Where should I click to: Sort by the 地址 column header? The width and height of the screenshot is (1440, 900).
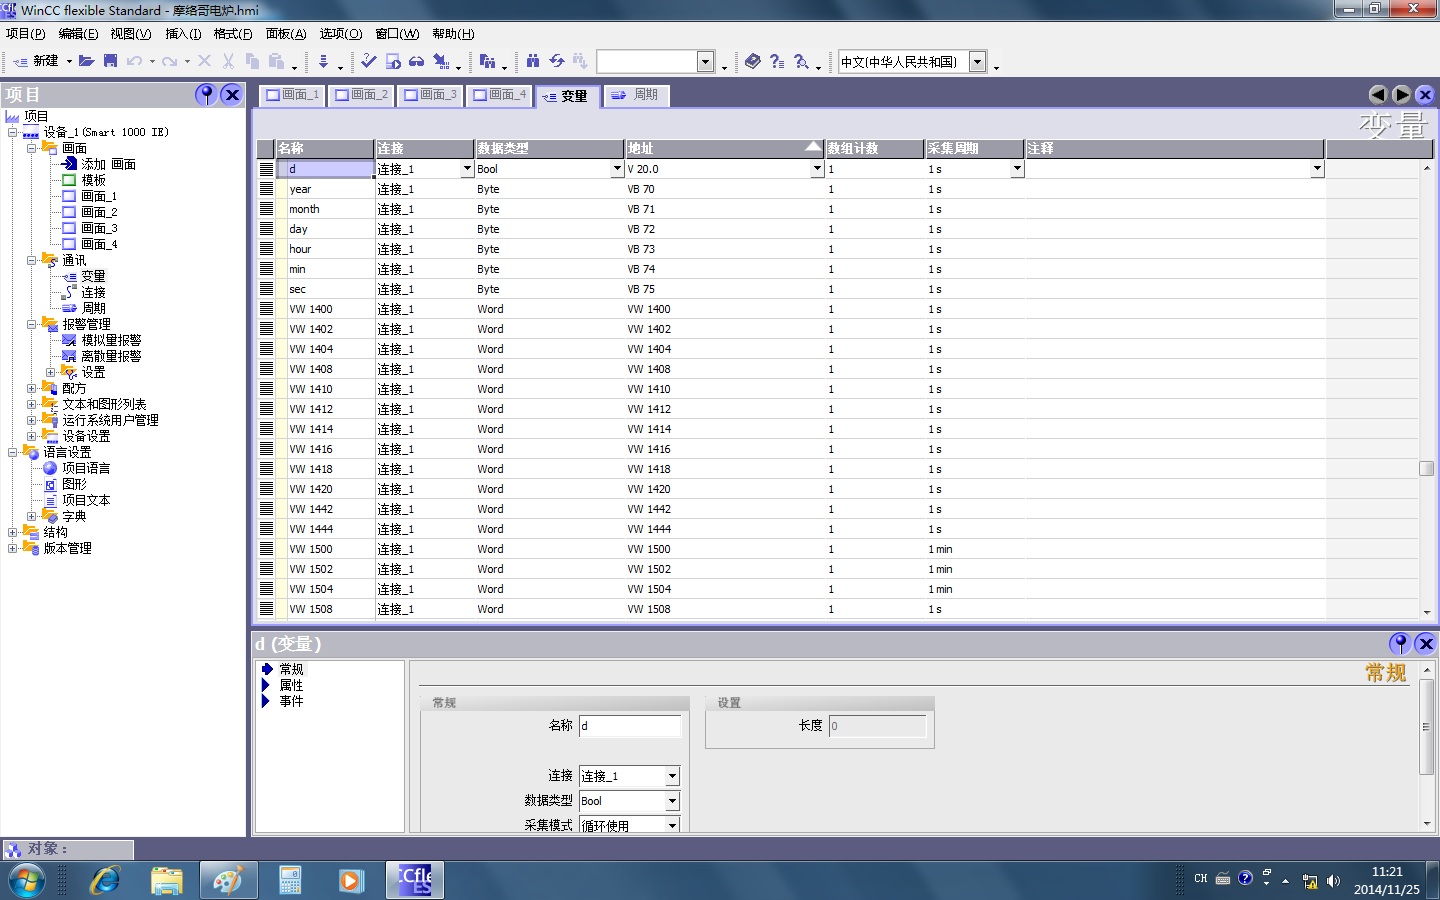[x=725, y=148]
